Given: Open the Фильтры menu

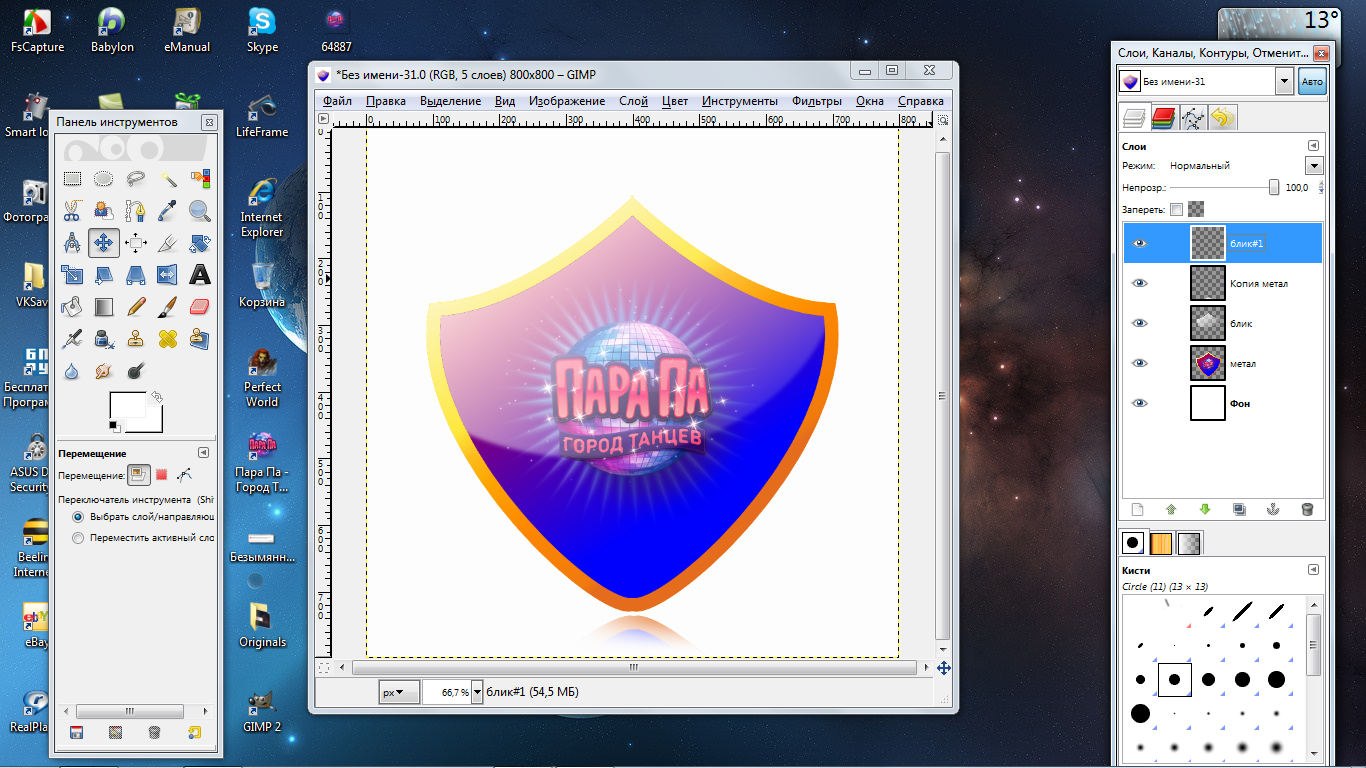Looking at the screenshot, I should click(817, 101).
